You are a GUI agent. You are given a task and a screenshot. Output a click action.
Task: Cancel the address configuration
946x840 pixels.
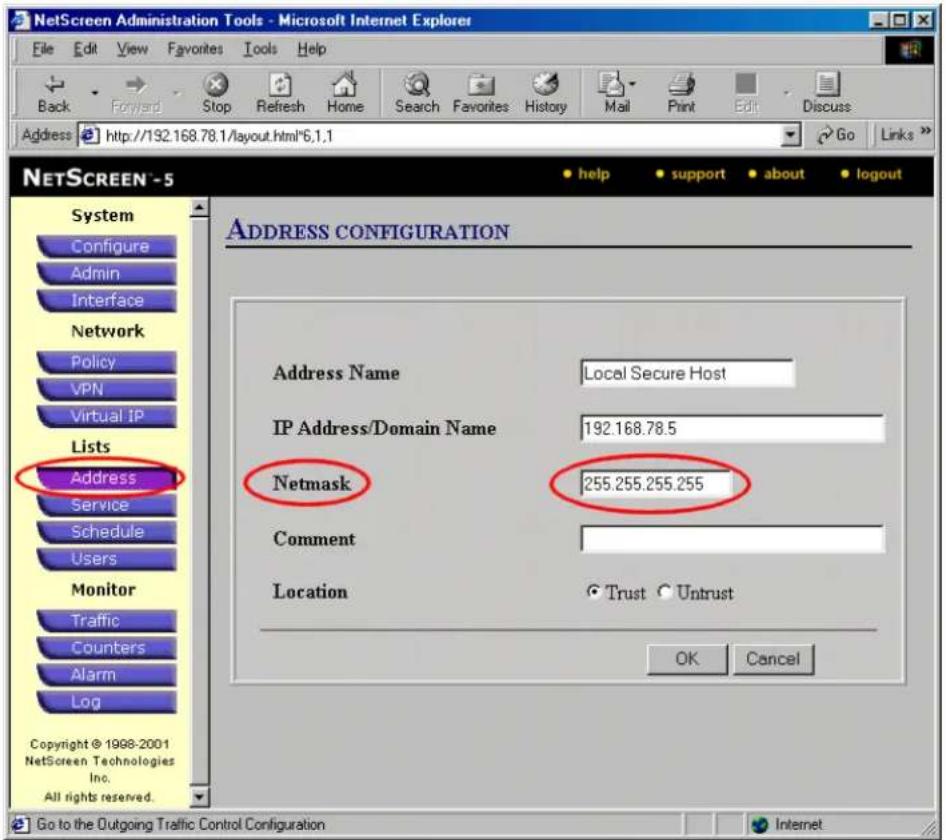[x=773, y=659]
